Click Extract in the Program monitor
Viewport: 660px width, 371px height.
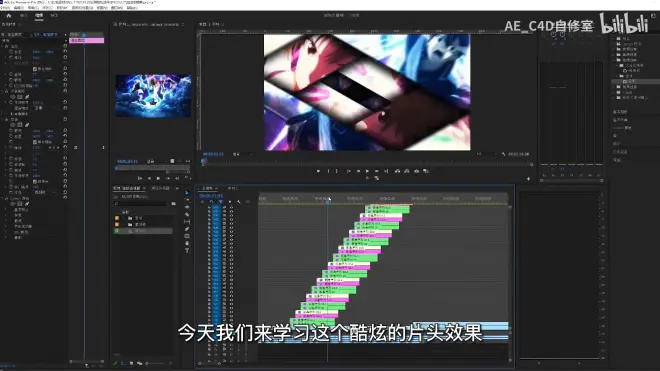click(x=407, y=171)
